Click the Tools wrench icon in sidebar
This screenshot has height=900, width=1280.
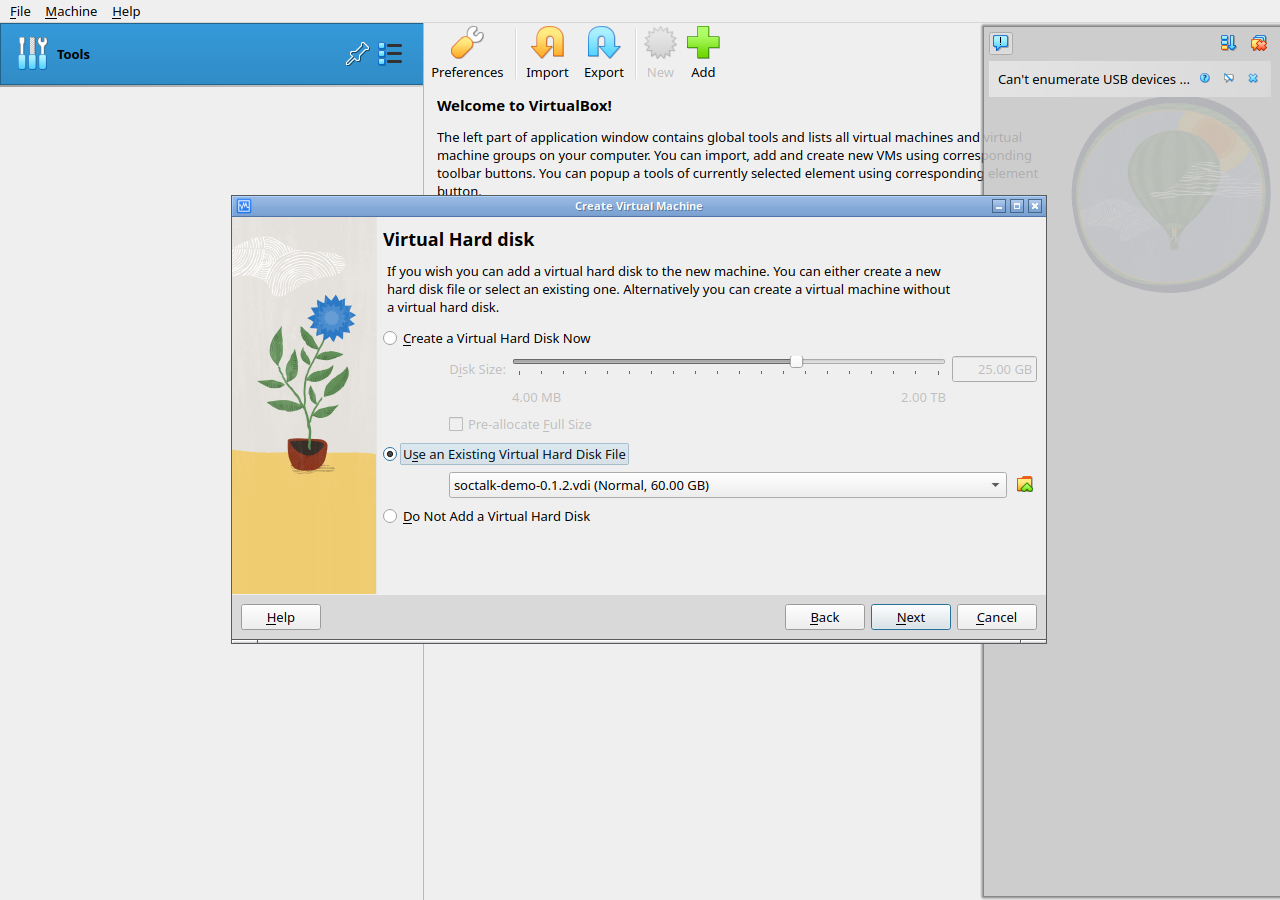[33, 54]
